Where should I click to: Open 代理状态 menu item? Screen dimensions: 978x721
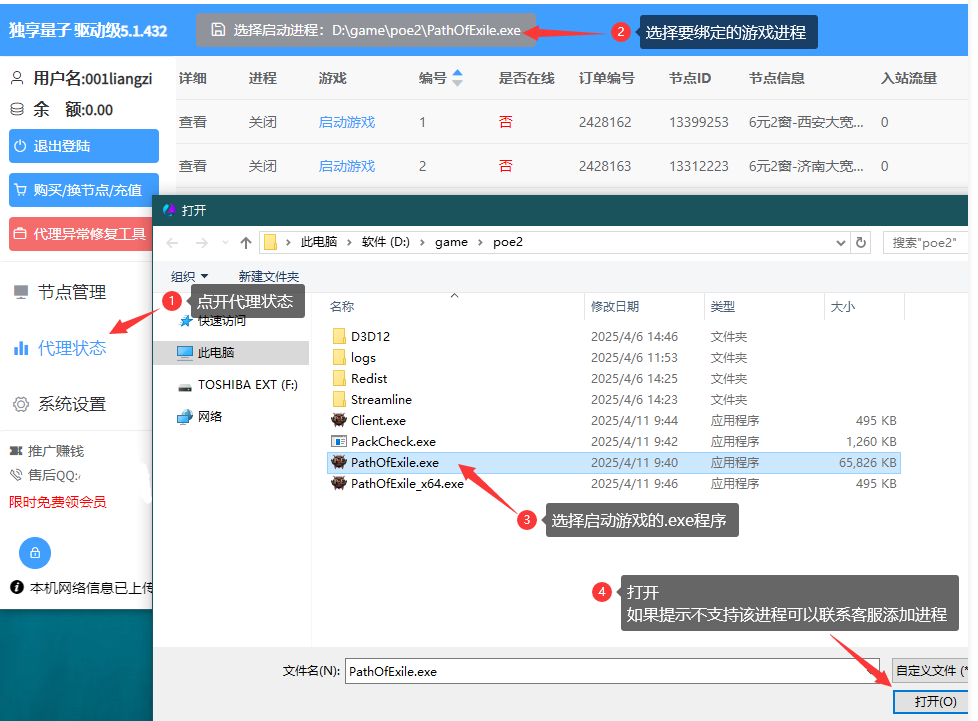pyautogui.click(x=72, y=348)
